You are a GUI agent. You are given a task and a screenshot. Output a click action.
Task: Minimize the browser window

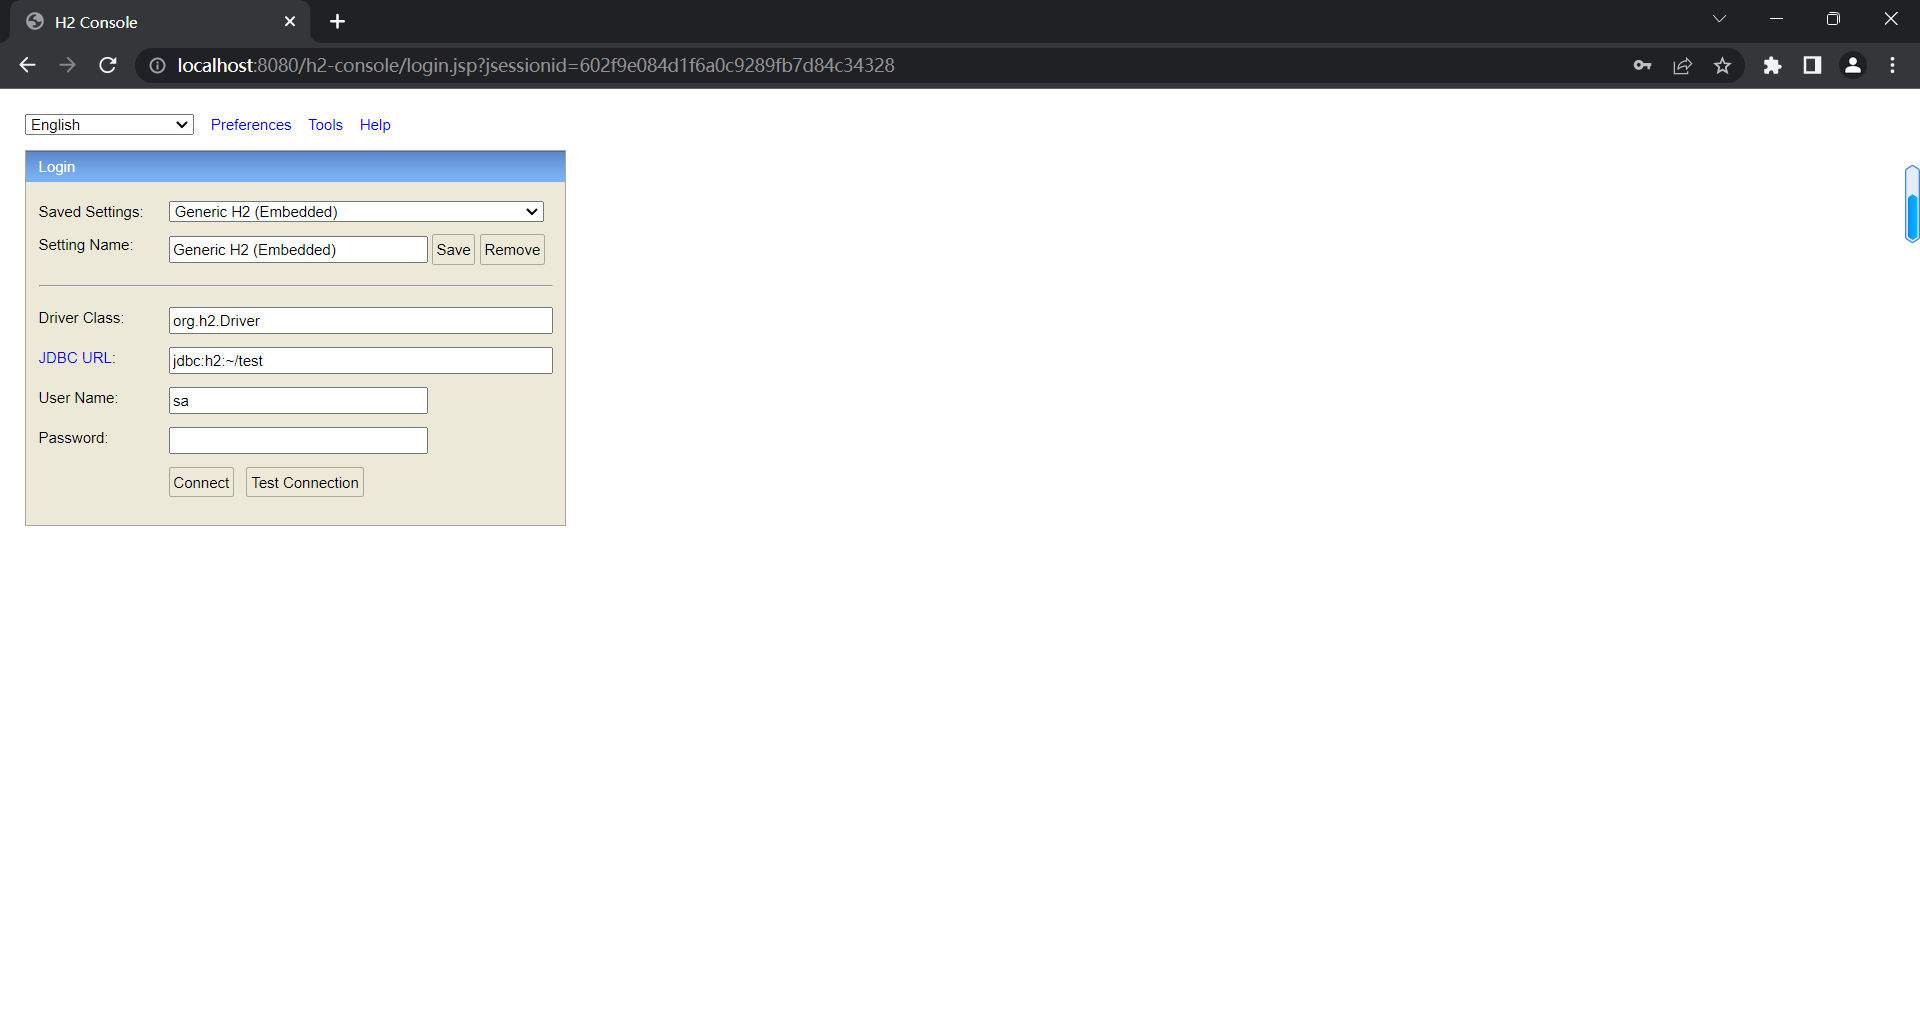pos(1776,19)
